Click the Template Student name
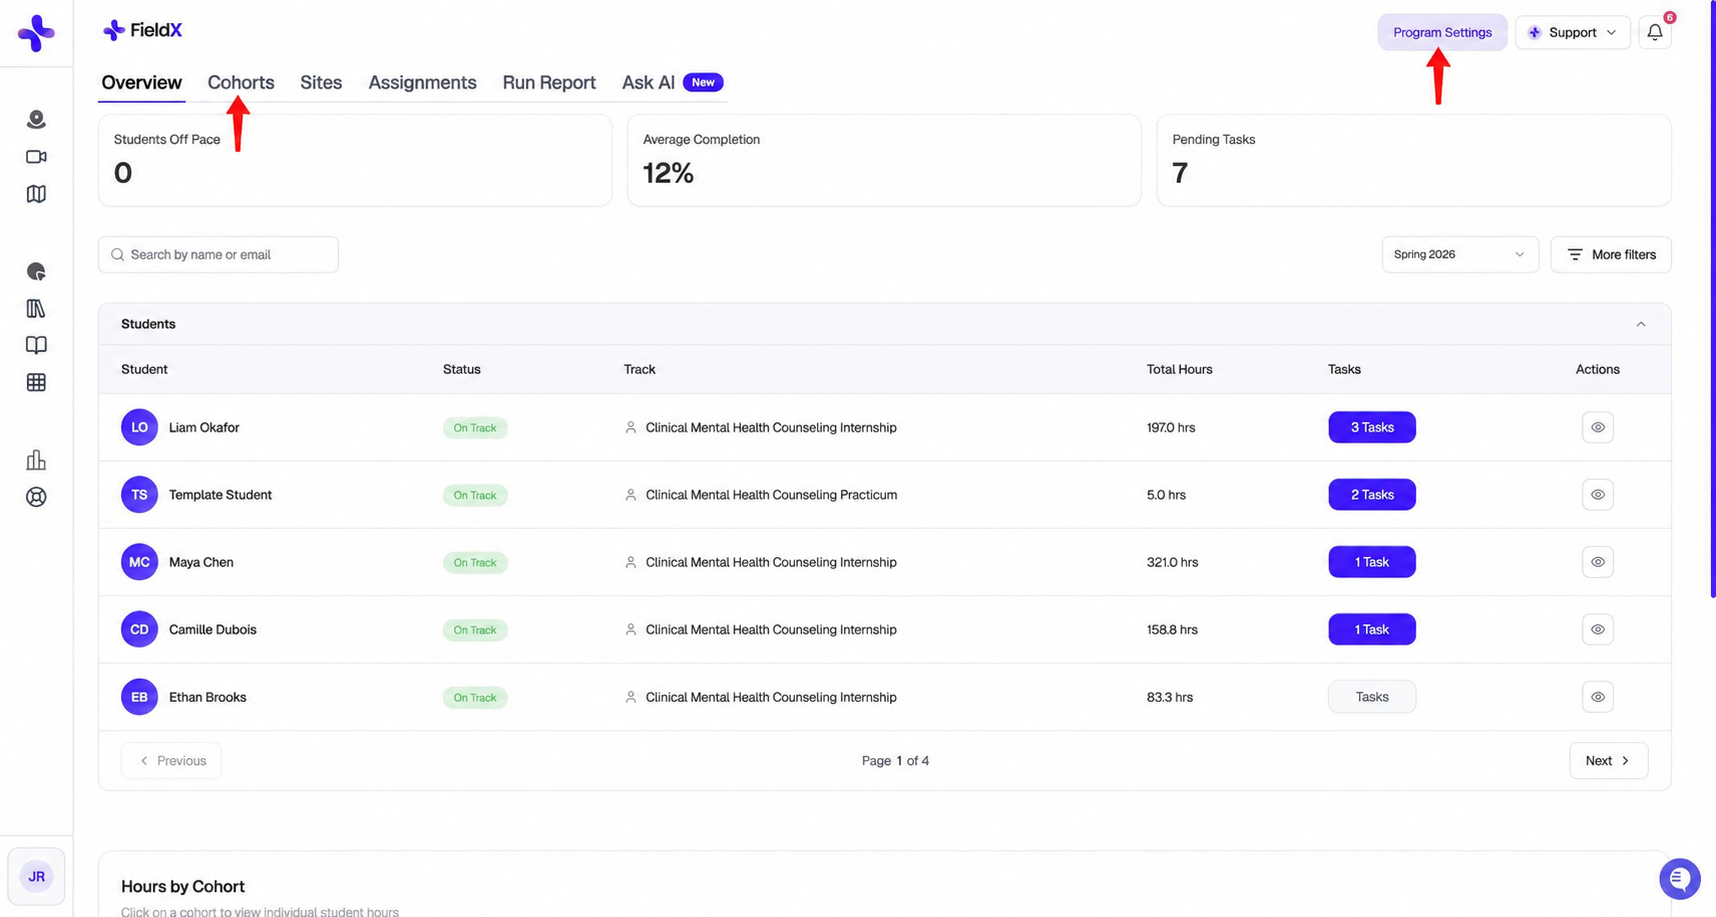This screenshot has height=917, width=1716. pos(220,494)
